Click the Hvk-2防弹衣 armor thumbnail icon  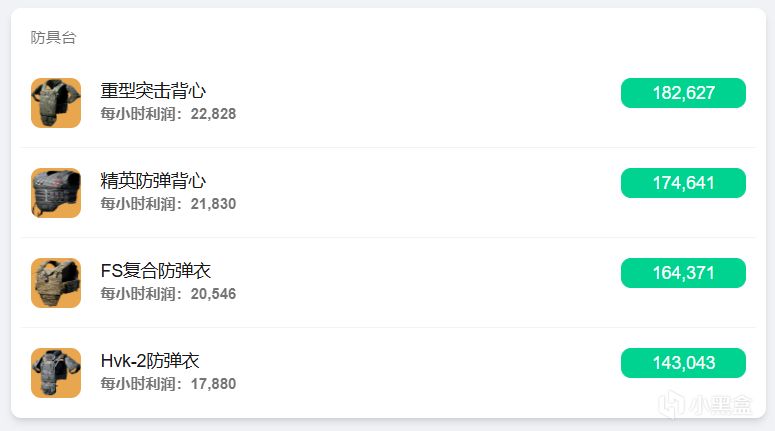pos(56,373)
